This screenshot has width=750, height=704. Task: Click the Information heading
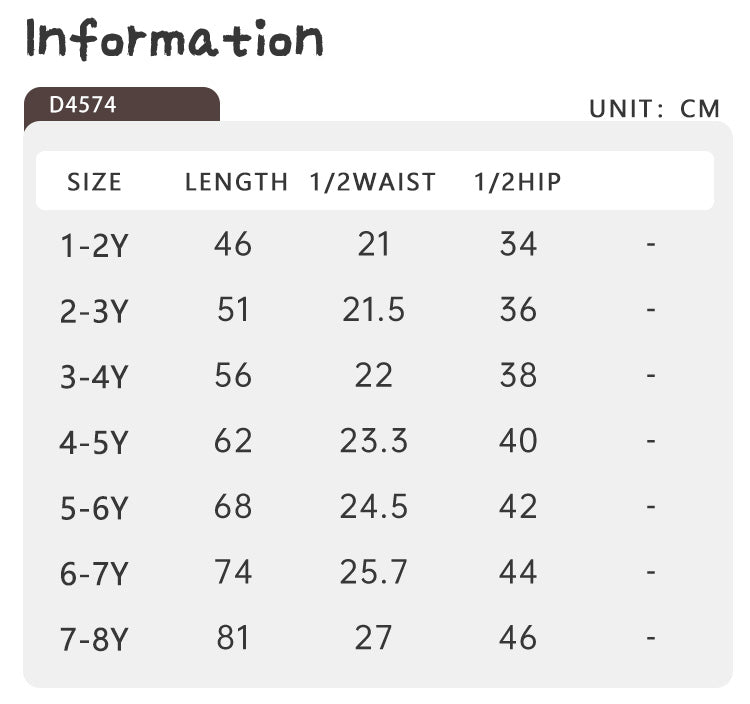click(x=175, y=38)
